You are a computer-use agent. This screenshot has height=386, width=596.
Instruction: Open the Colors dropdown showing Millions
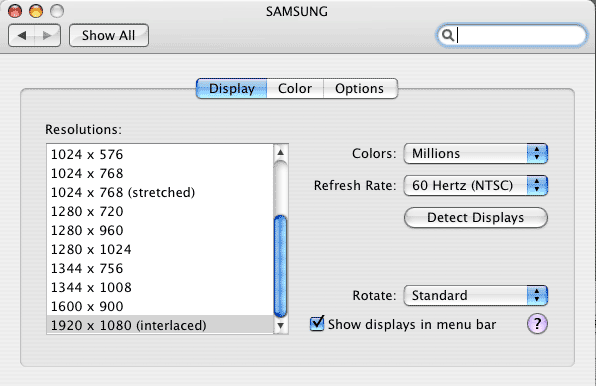pos(476,153)
